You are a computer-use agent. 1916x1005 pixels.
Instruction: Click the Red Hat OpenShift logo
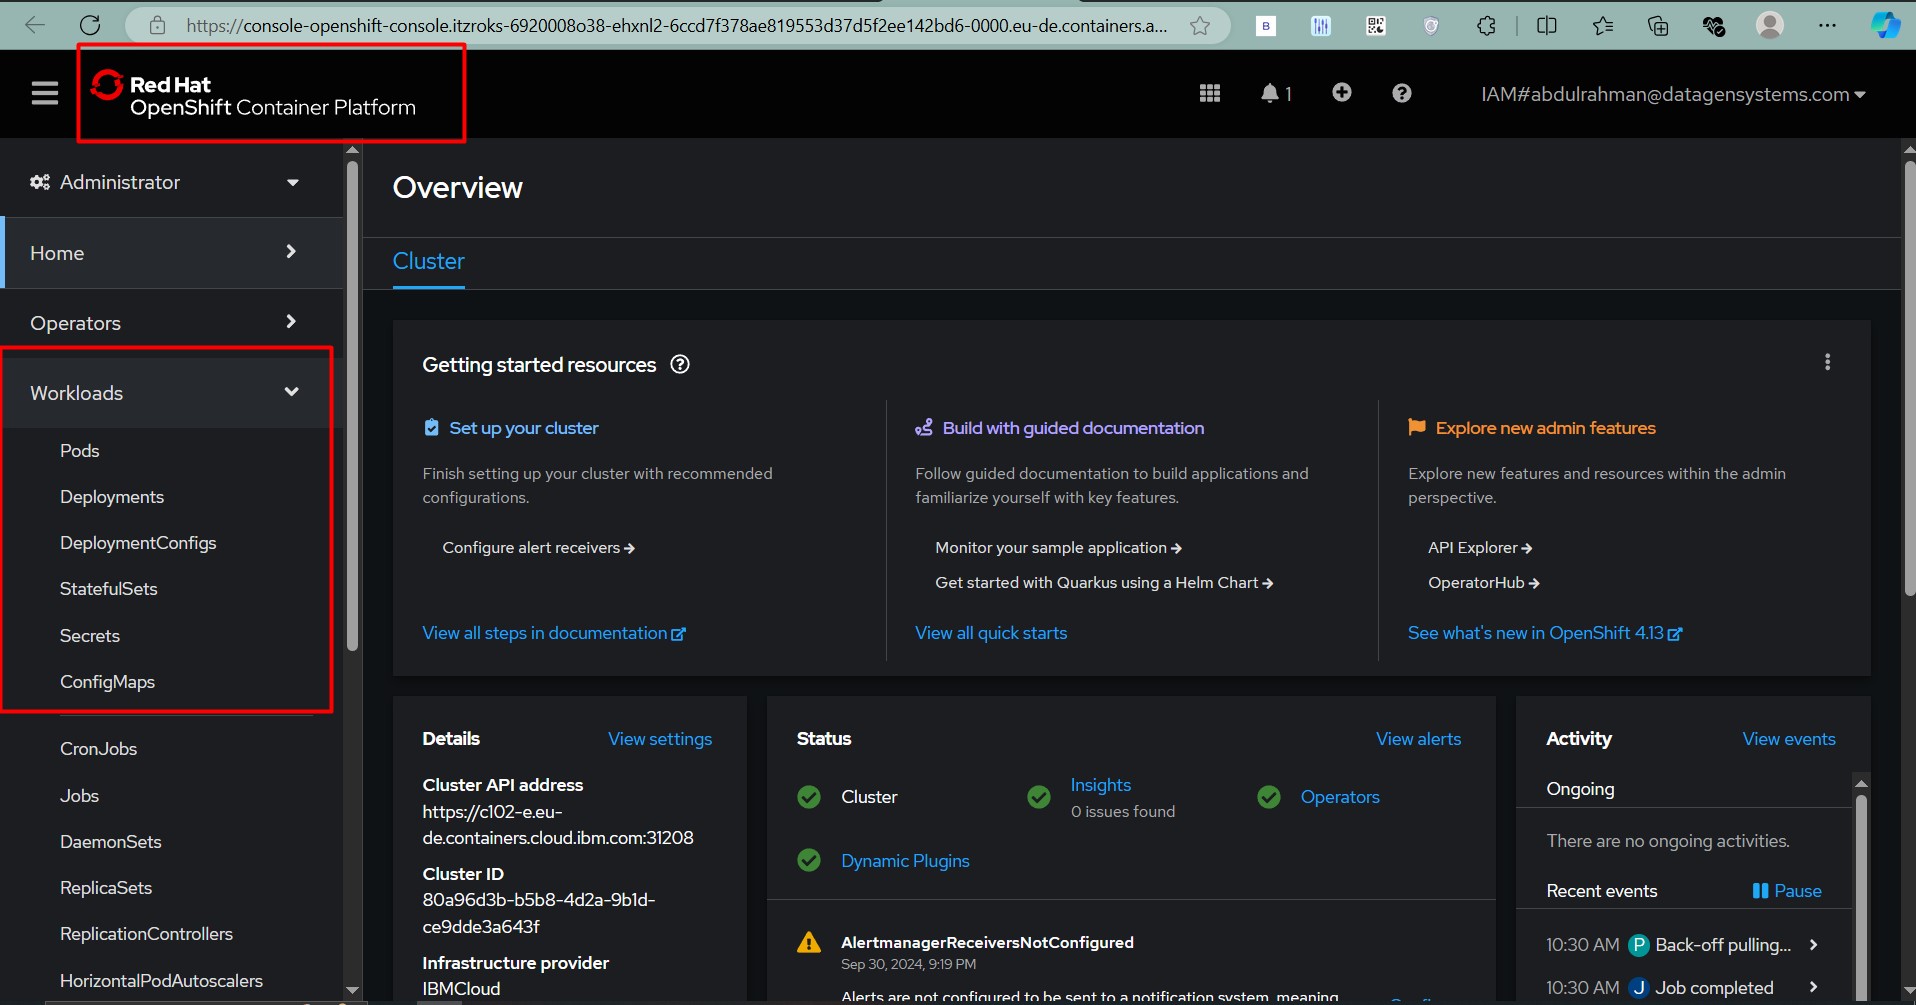coord(253,95)
